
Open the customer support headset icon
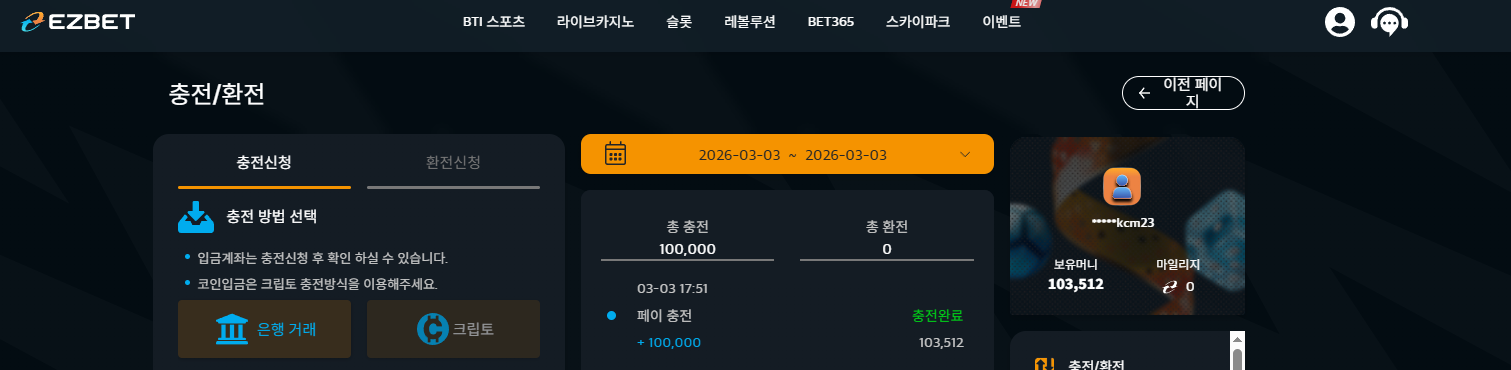click(1389, 22)
